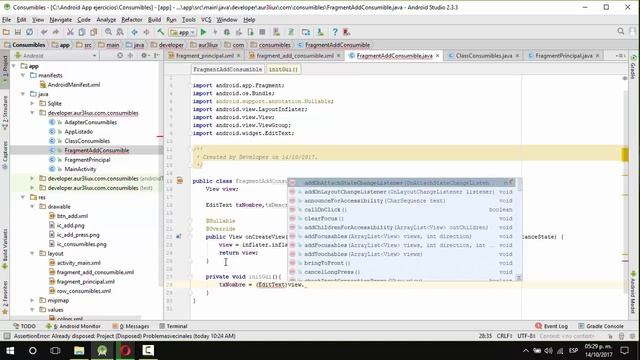Close the FragmentAddConsumible.java tab
Image resolution: width=640 pixels, height=360 pixels.
(438, 56)
